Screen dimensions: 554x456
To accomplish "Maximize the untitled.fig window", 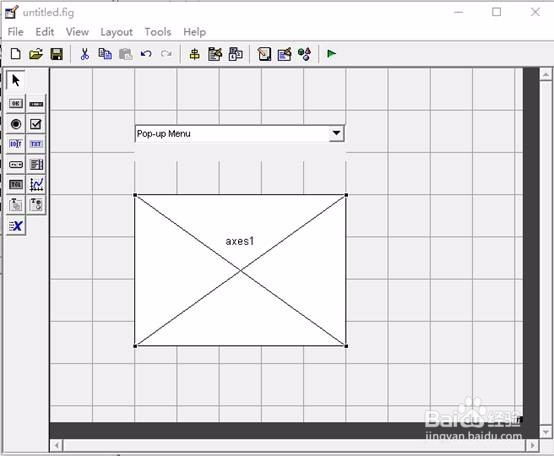I will (x=496, y=12).
